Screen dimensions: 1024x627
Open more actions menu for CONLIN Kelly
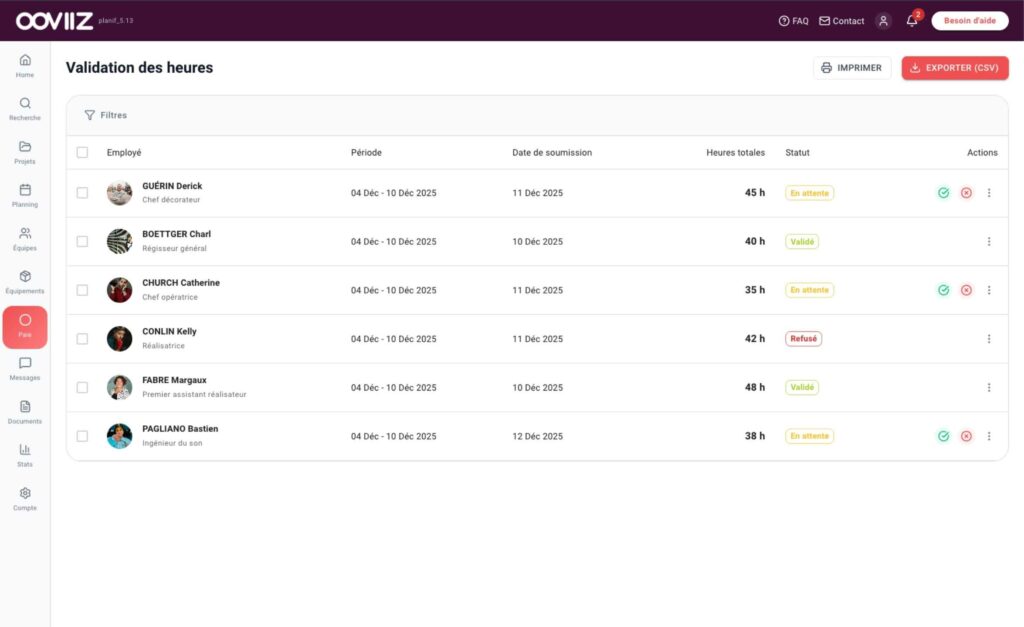pos(989,339)
